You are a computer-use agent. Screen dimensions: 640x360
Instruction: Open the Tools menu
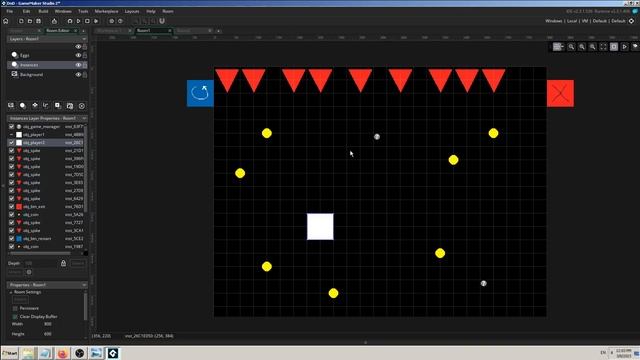83,11
